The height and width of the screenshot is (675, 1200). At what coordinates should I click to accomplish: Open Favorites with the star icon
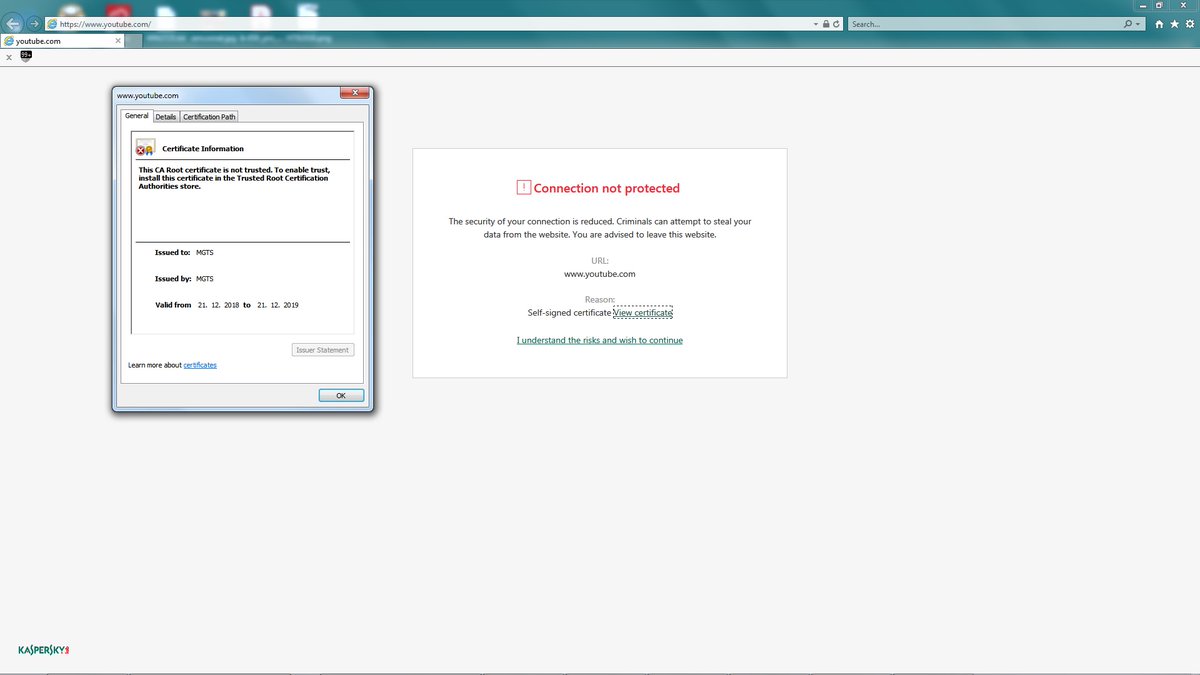point(1173,24)
